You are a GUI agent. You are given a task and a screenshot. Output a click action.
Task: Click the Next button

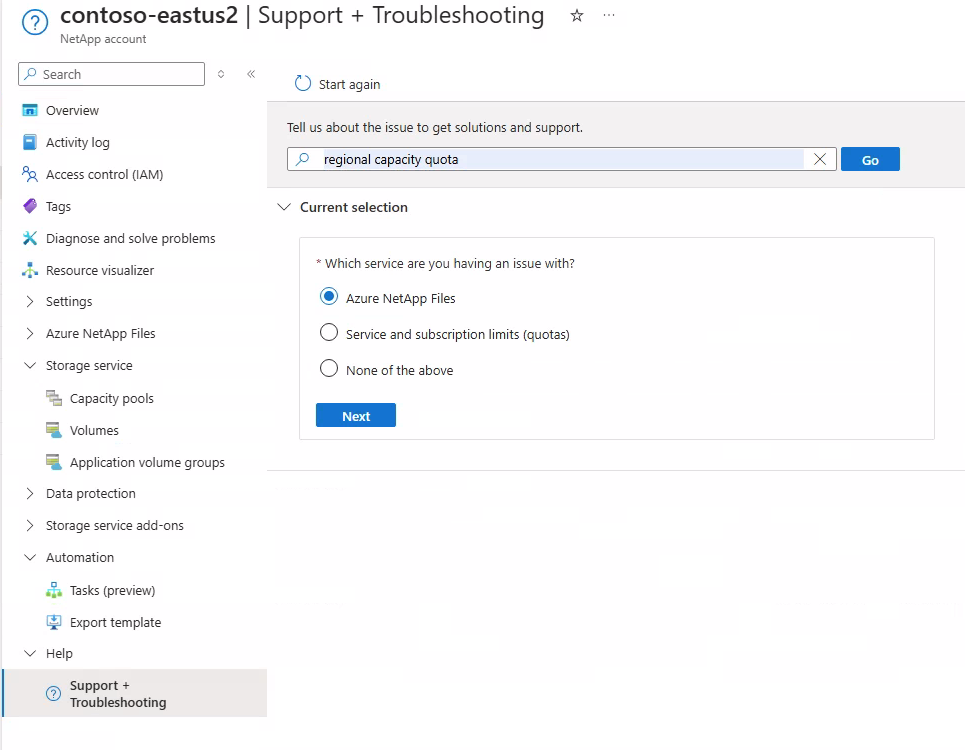click(x=356, y=415)
